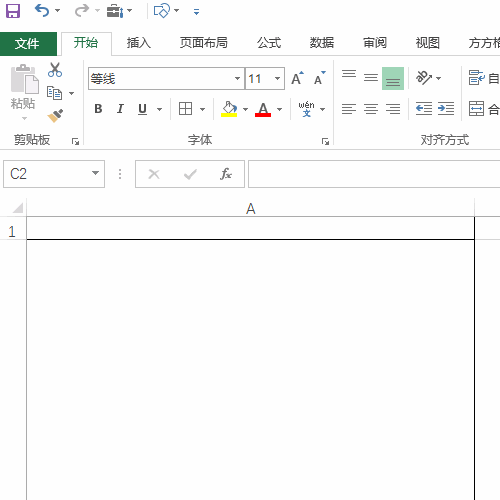
Task: Open the 剪贴板 dialog launcher
Action: click(x=76, y=142)
